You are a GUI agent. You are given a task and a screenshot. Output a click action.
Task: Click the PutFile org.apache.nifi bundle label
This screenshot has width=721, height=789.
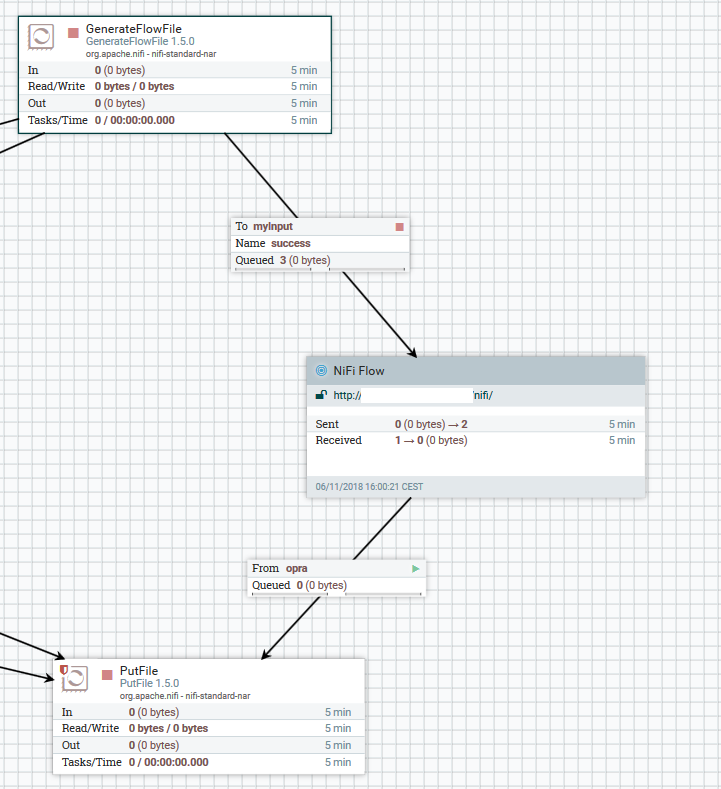pos(185,696)
